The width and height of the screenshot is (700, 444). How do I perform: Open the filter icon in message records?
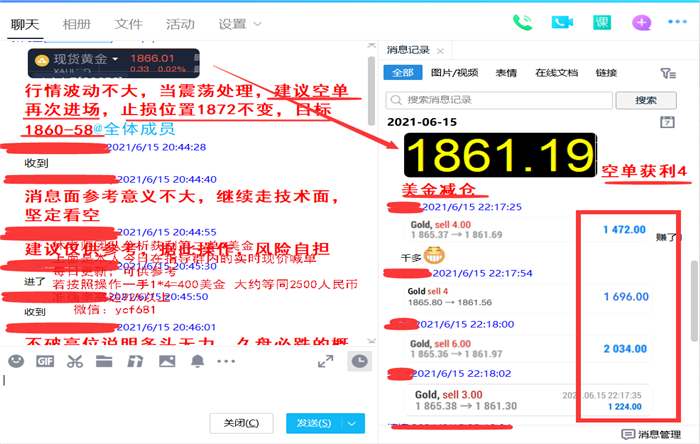[667, 73]
